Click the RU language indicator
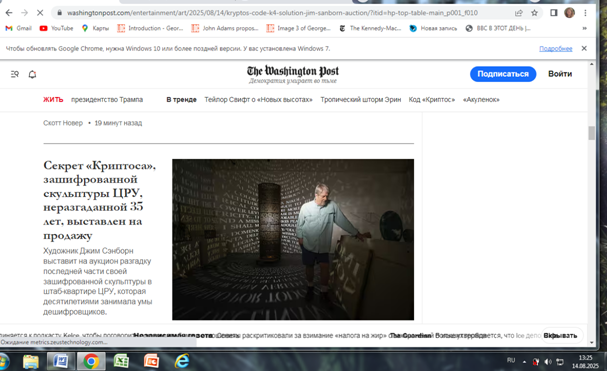This screenshot has height=375, width=607. point(511,360)
